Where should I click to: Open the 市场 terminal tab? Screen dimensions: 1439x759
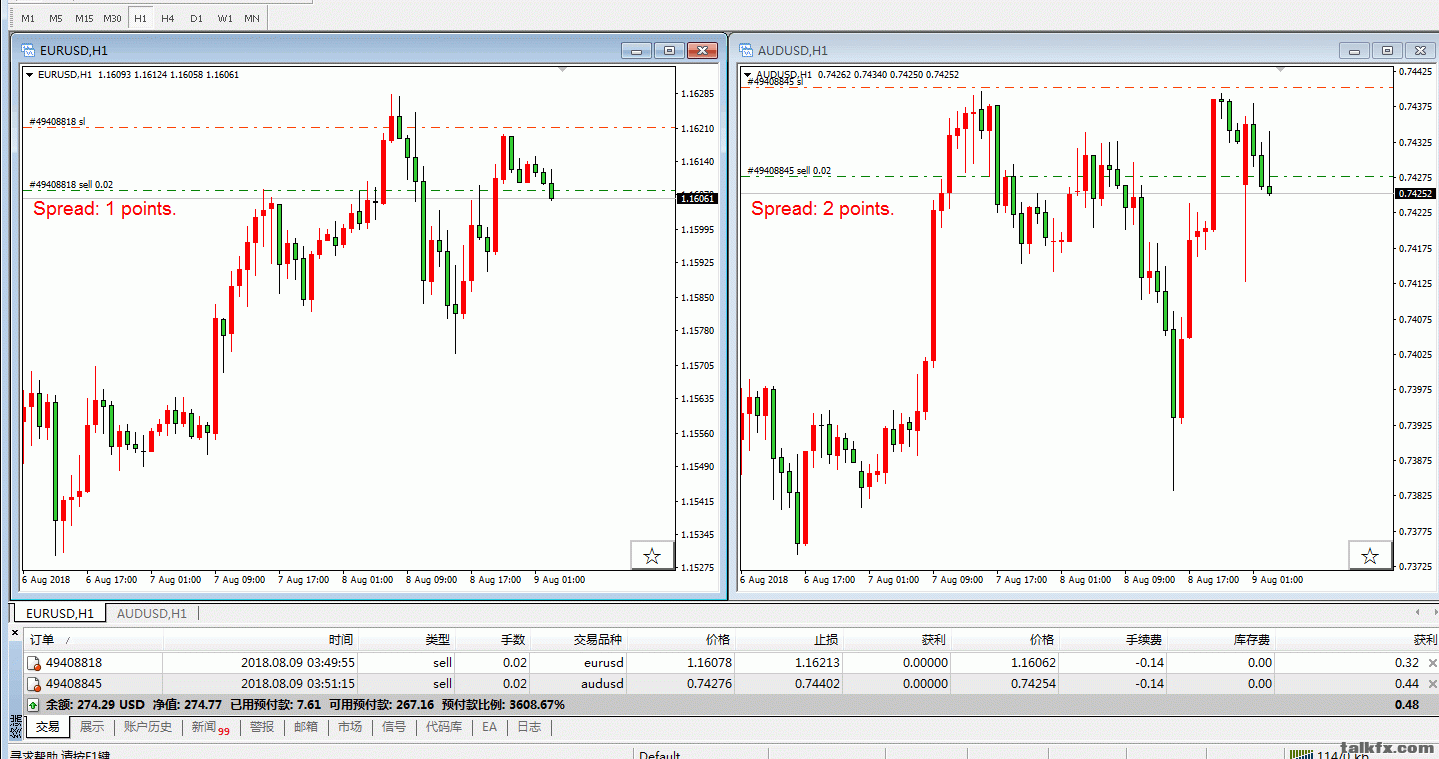[349, 727]
